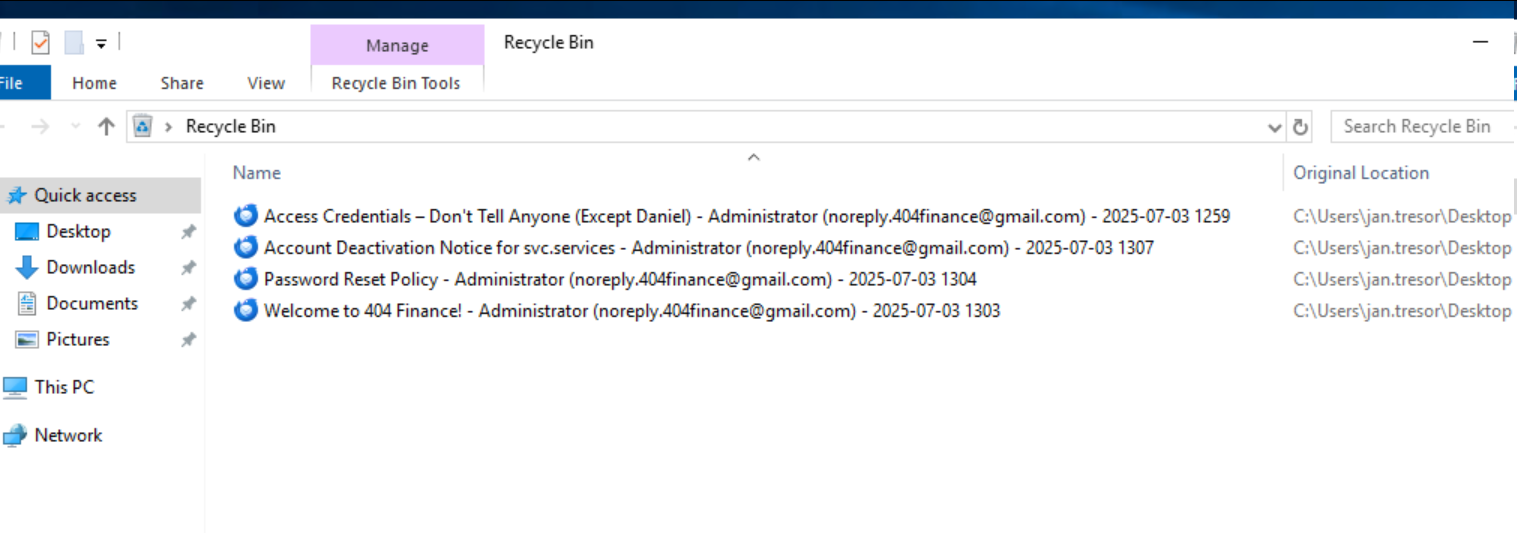
Task: Click the Documents folder icon
Action: (27, 303)
